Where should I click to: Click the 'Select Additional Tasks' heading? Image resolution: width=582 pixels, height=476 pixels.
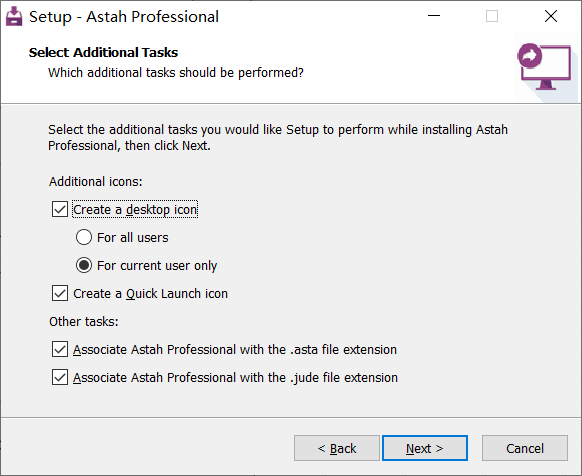[x=103, y=52]
